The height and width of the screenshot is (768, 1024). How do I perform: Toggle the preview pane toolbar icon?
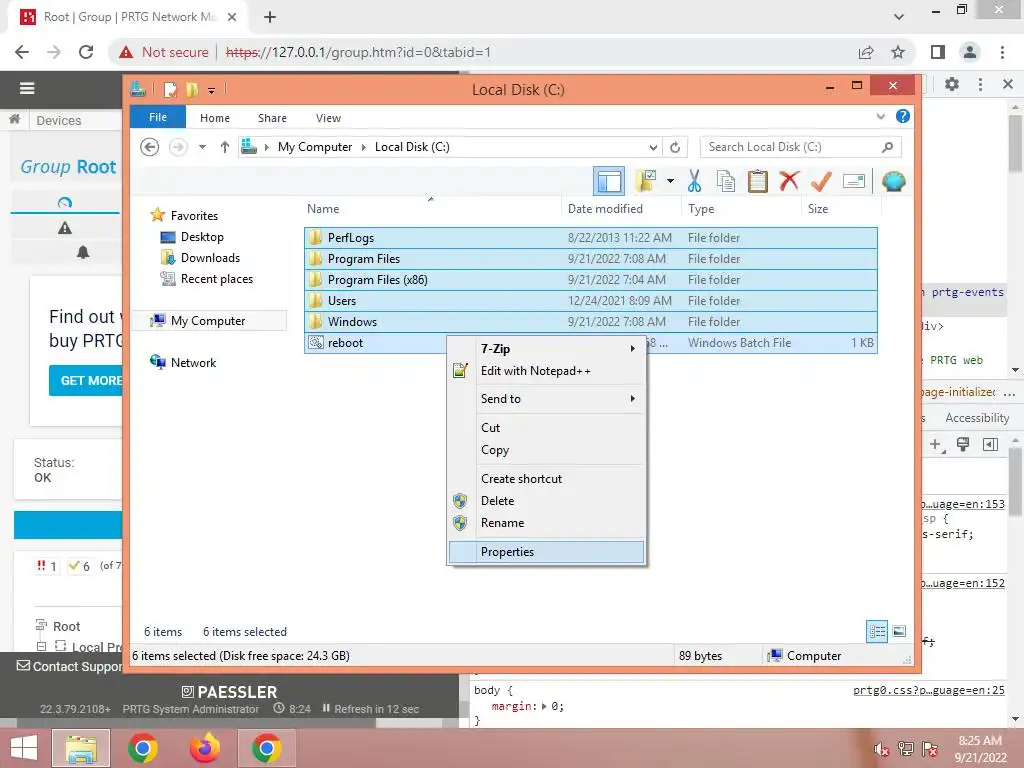(609, 181)
